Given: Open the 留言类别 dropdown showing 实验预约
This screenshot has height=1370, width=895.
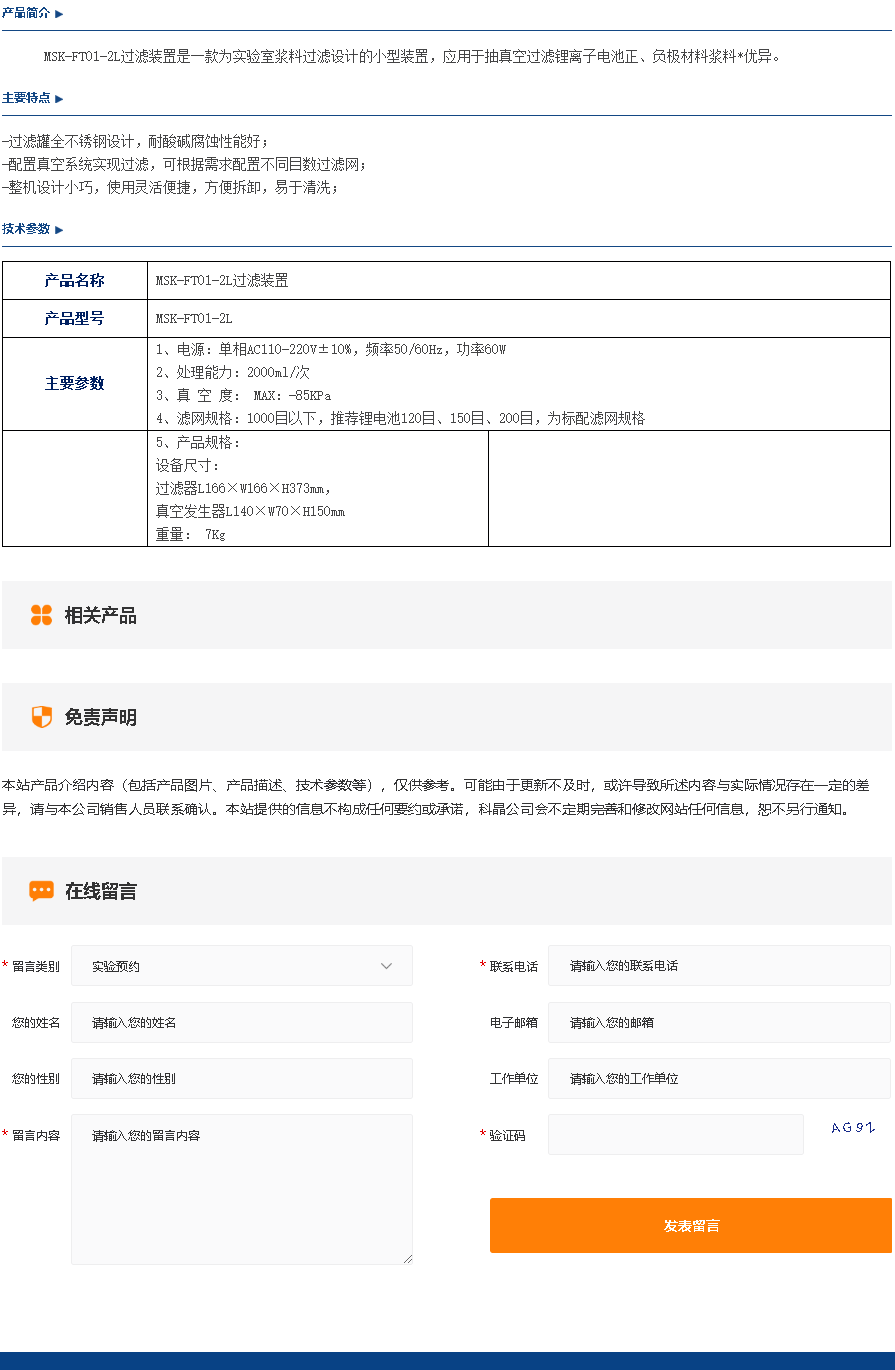Looking at the screenshot, I should coord(241,966).
